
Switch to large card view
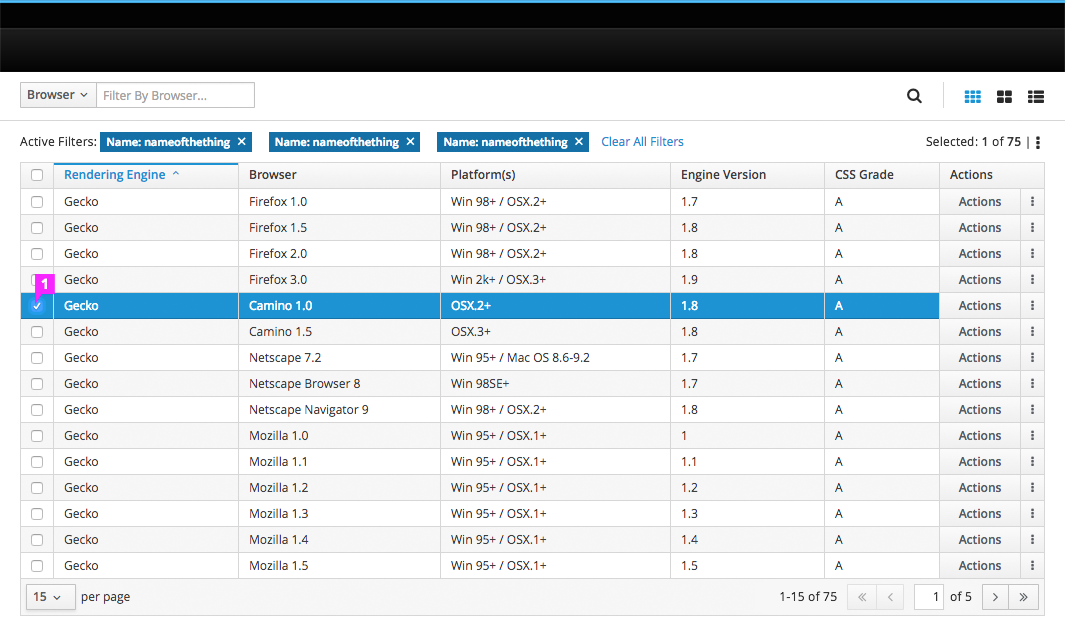tap(1004, 96)
